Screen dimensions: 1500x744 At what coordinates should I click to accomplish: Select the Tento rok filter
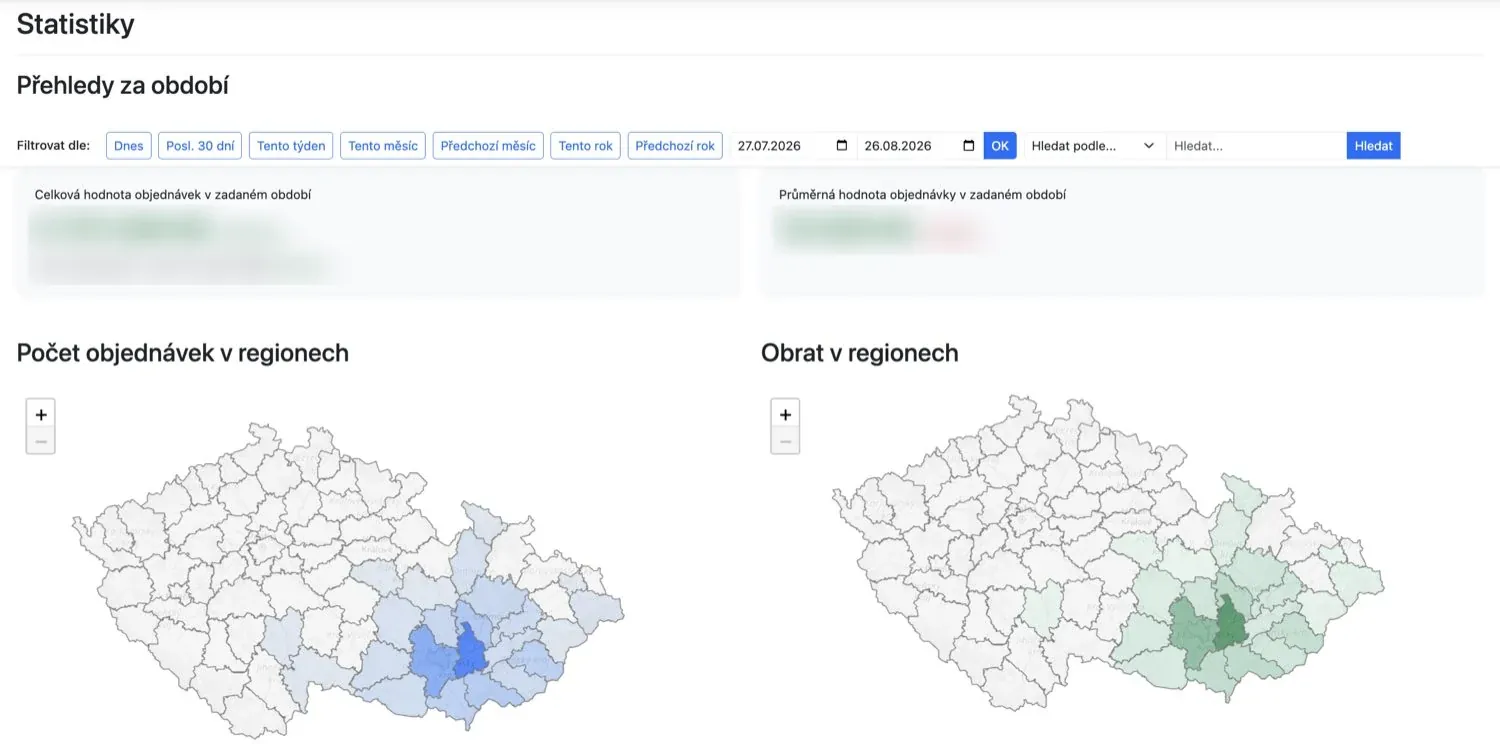[x=586, y=146]
